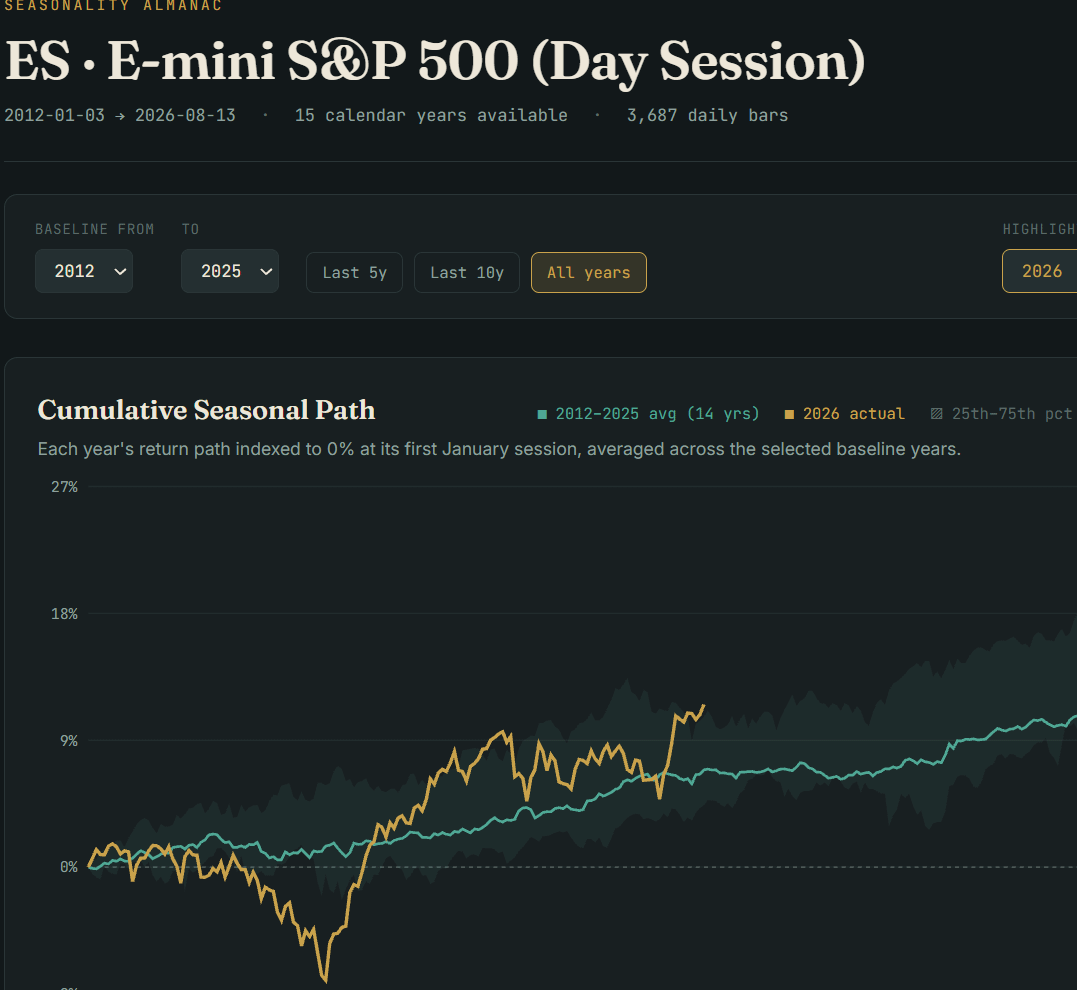Click the lowest trough of the 2026 line
The height and width of the screenshot is (990, 1077).
324,979
